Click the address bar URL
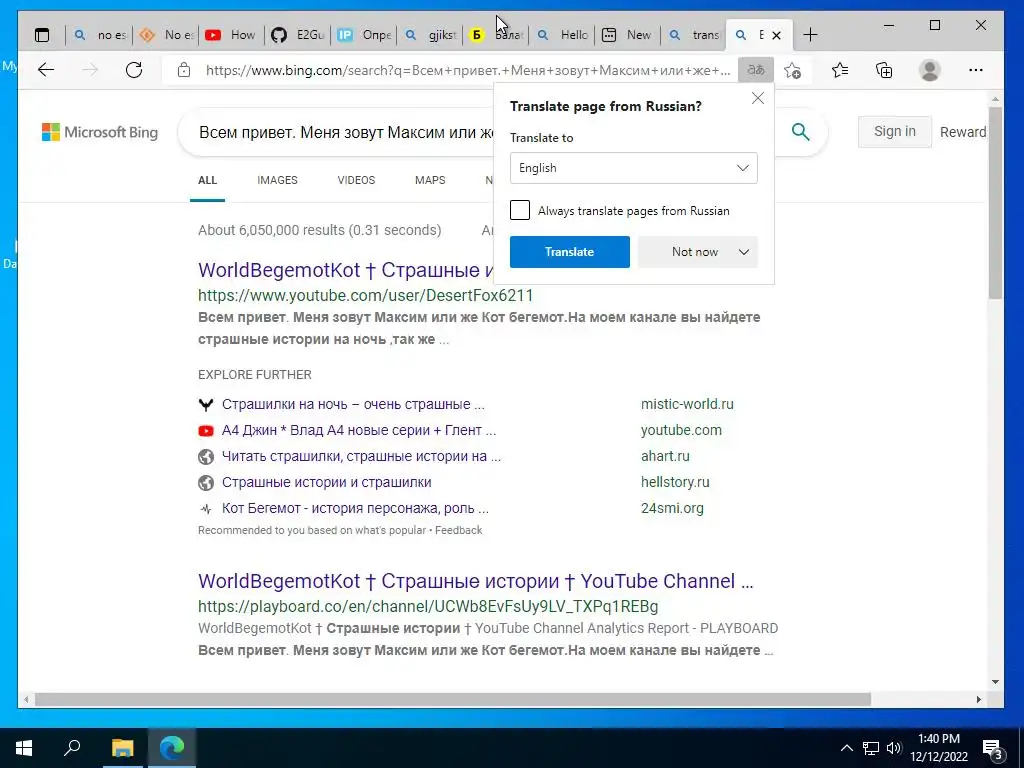Image resolution: width=1024 pixels, height=768 pixels. point(468,71)
